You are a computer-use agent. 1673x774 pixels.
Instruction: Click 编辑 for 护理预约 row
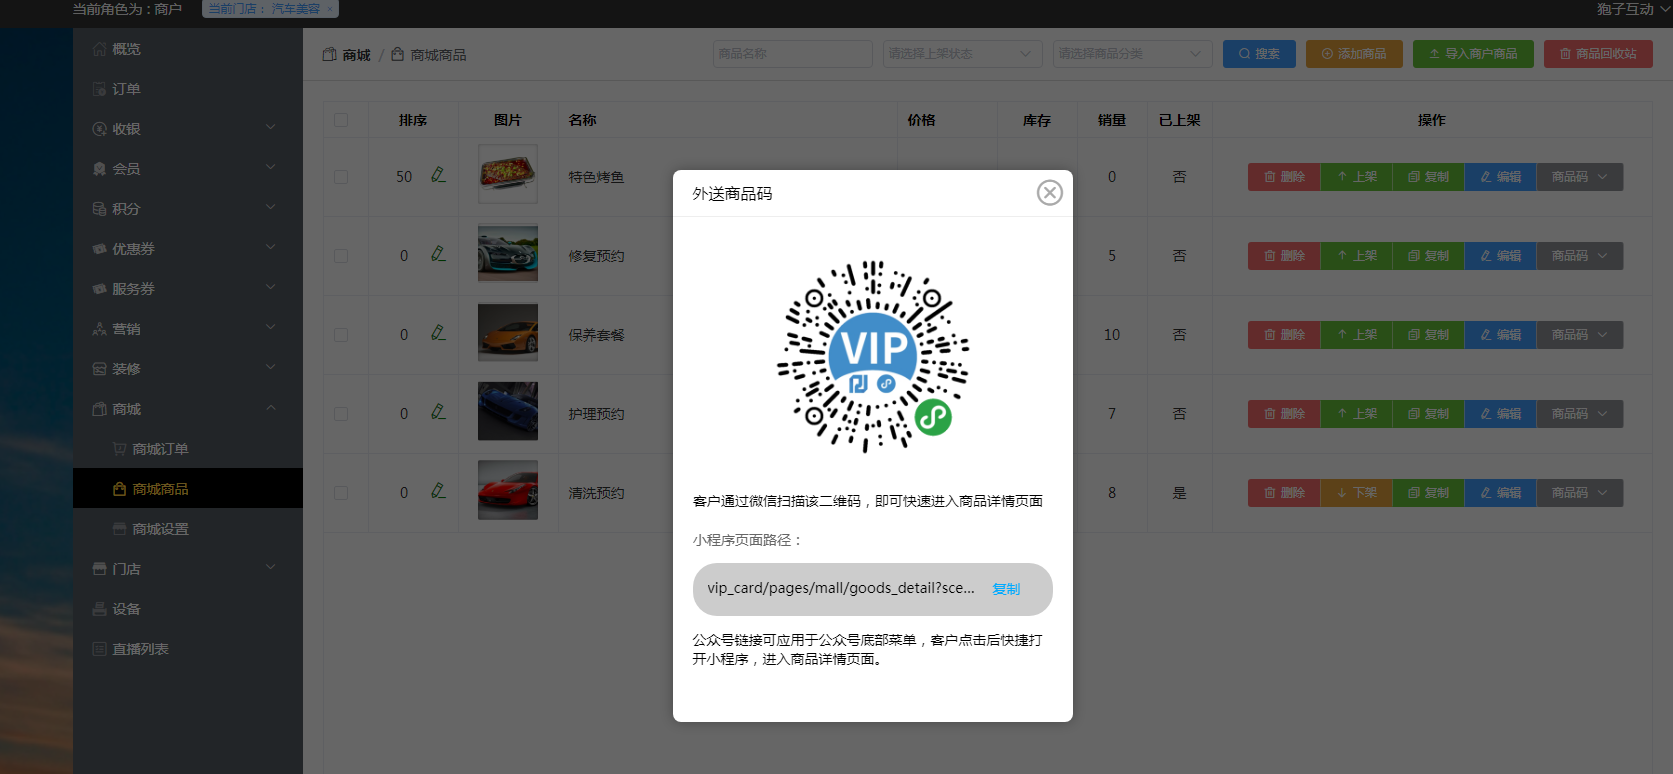point(1500,414)
